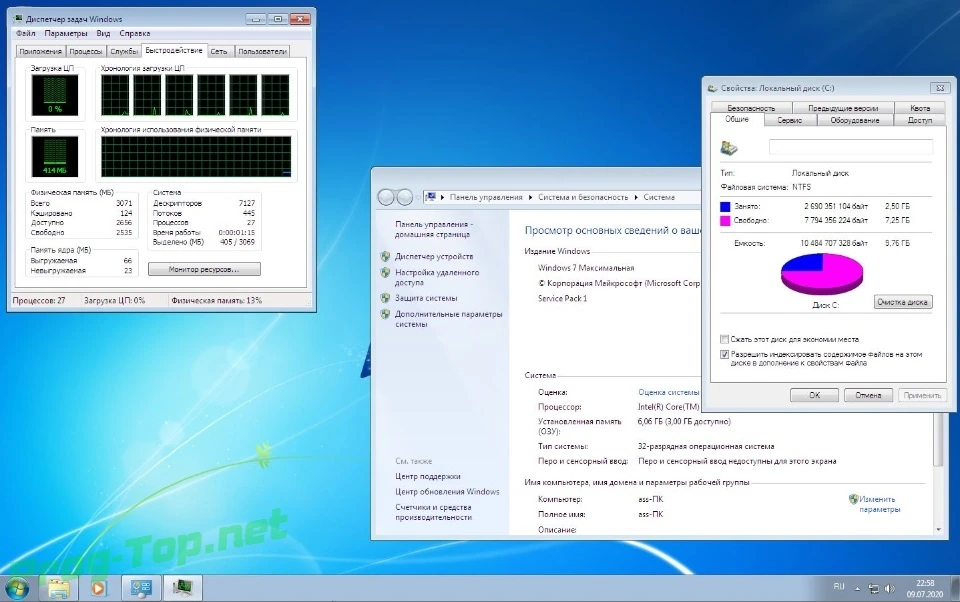
Task: Open Настройка удаленного доступа link
Action: point(437,277)
